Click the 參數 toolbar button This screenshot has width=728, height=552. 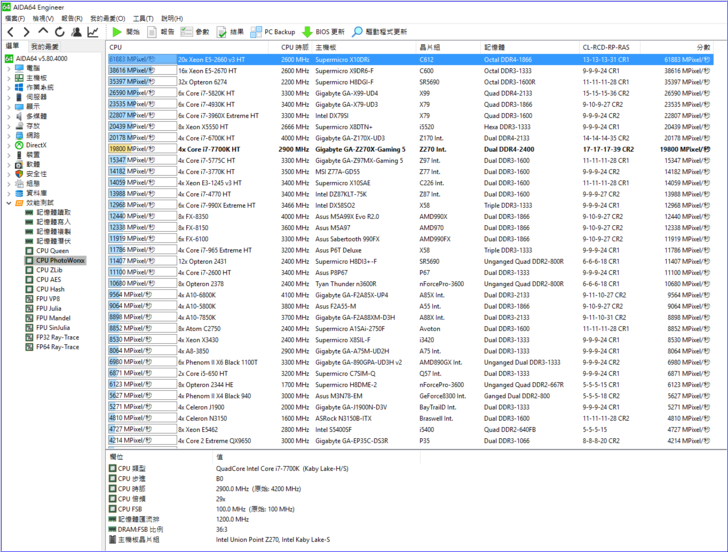click(196, 32)
